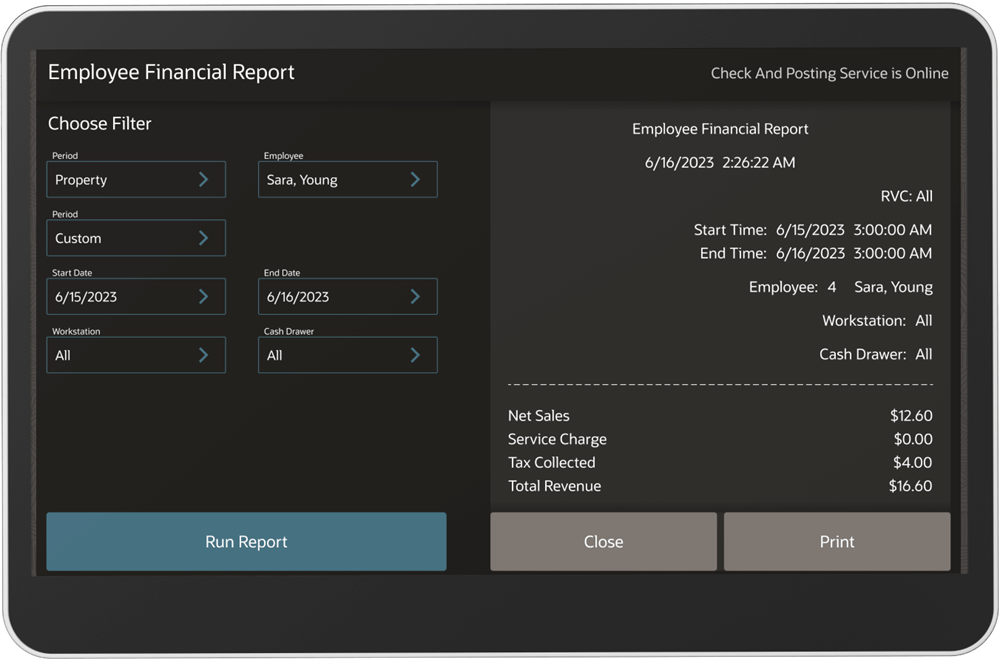Image resolution: width=1000 pixels, height=659 pixels.
Task: Click the End Date value 6/16/2023
Action: [298, 297]
